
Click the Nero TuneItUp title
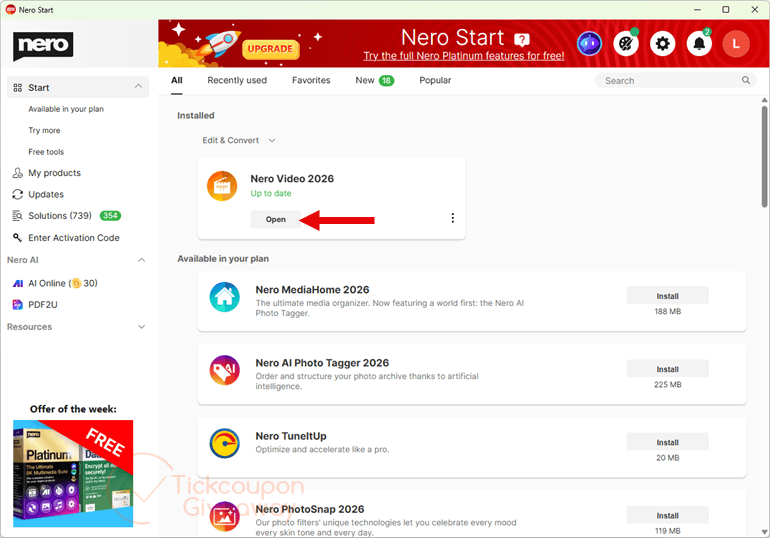point(291,436)
